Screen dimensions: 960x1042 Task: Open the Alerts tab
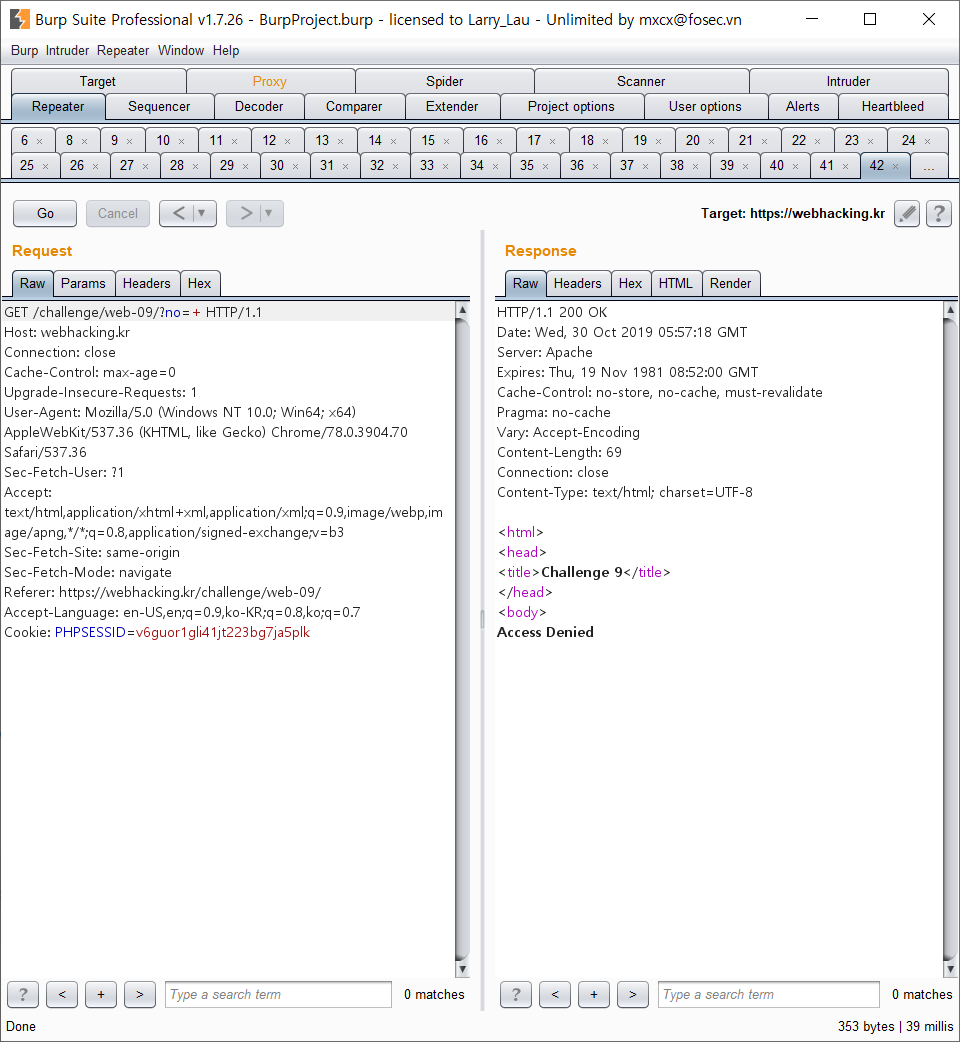point(803,106)
